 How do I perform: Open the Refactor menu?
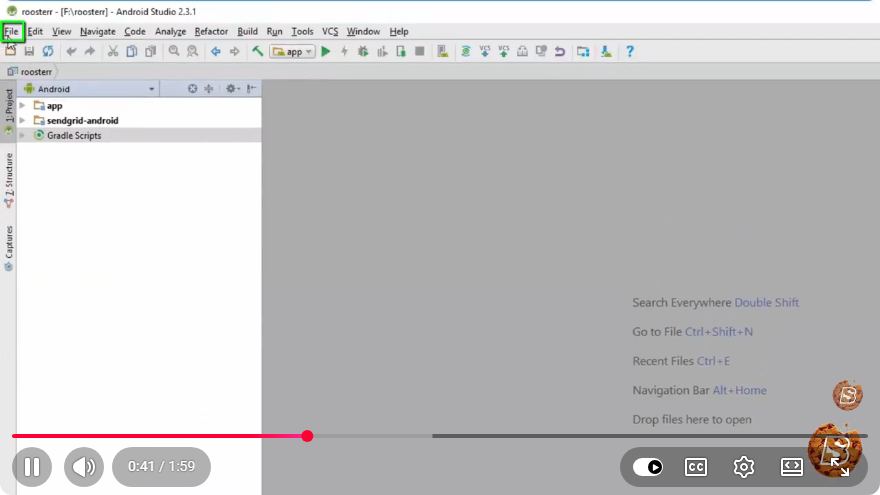click(211, 31)
